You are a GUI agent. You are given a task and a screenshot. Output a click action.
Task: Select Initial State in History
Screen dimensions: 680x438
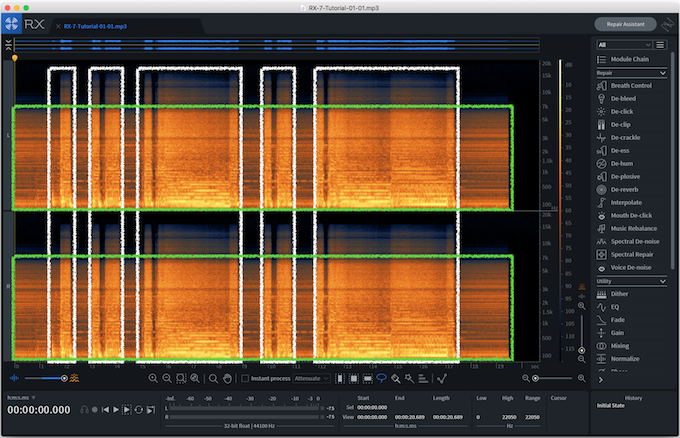(x=611, y=405)
